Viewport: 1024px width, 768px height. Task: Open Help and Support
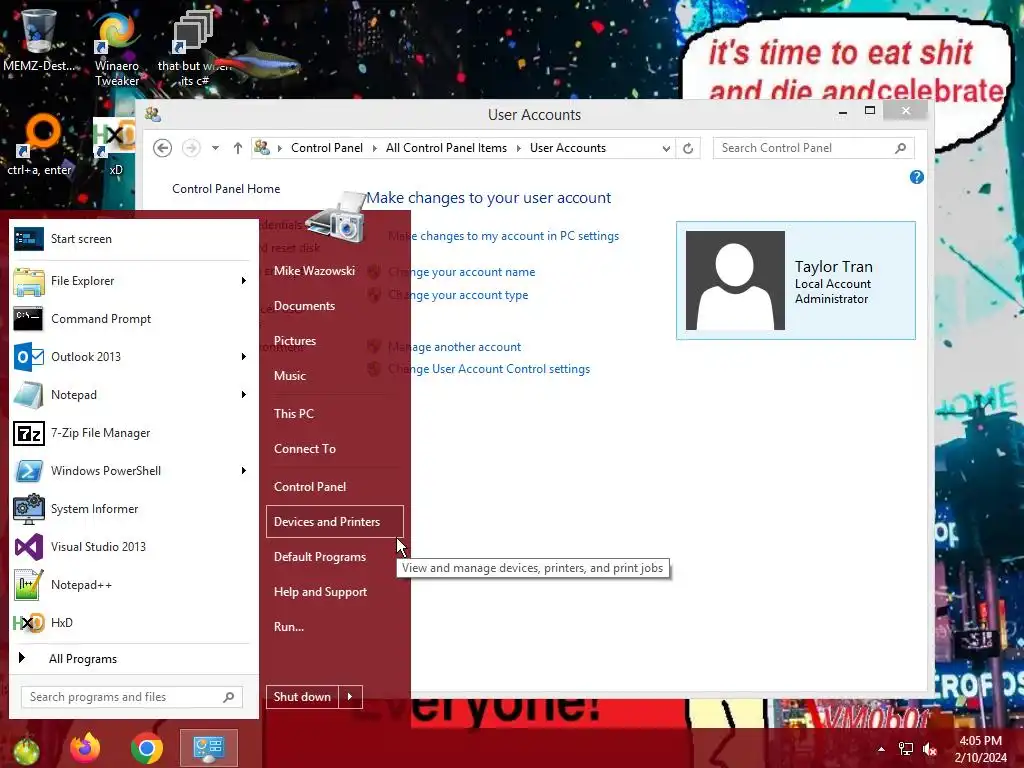pyautogui.click(x=321, y=592)
